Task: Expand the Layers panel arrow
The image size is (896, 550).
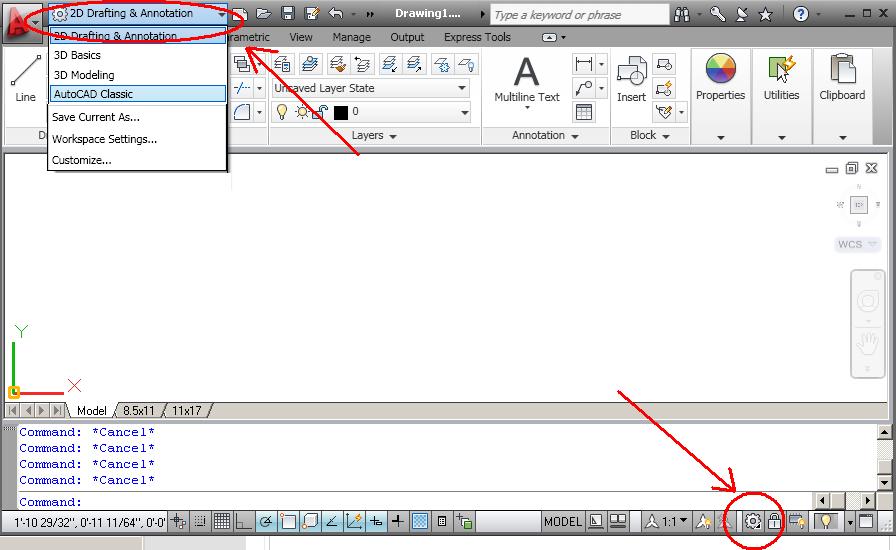Action: pos(393,136)
